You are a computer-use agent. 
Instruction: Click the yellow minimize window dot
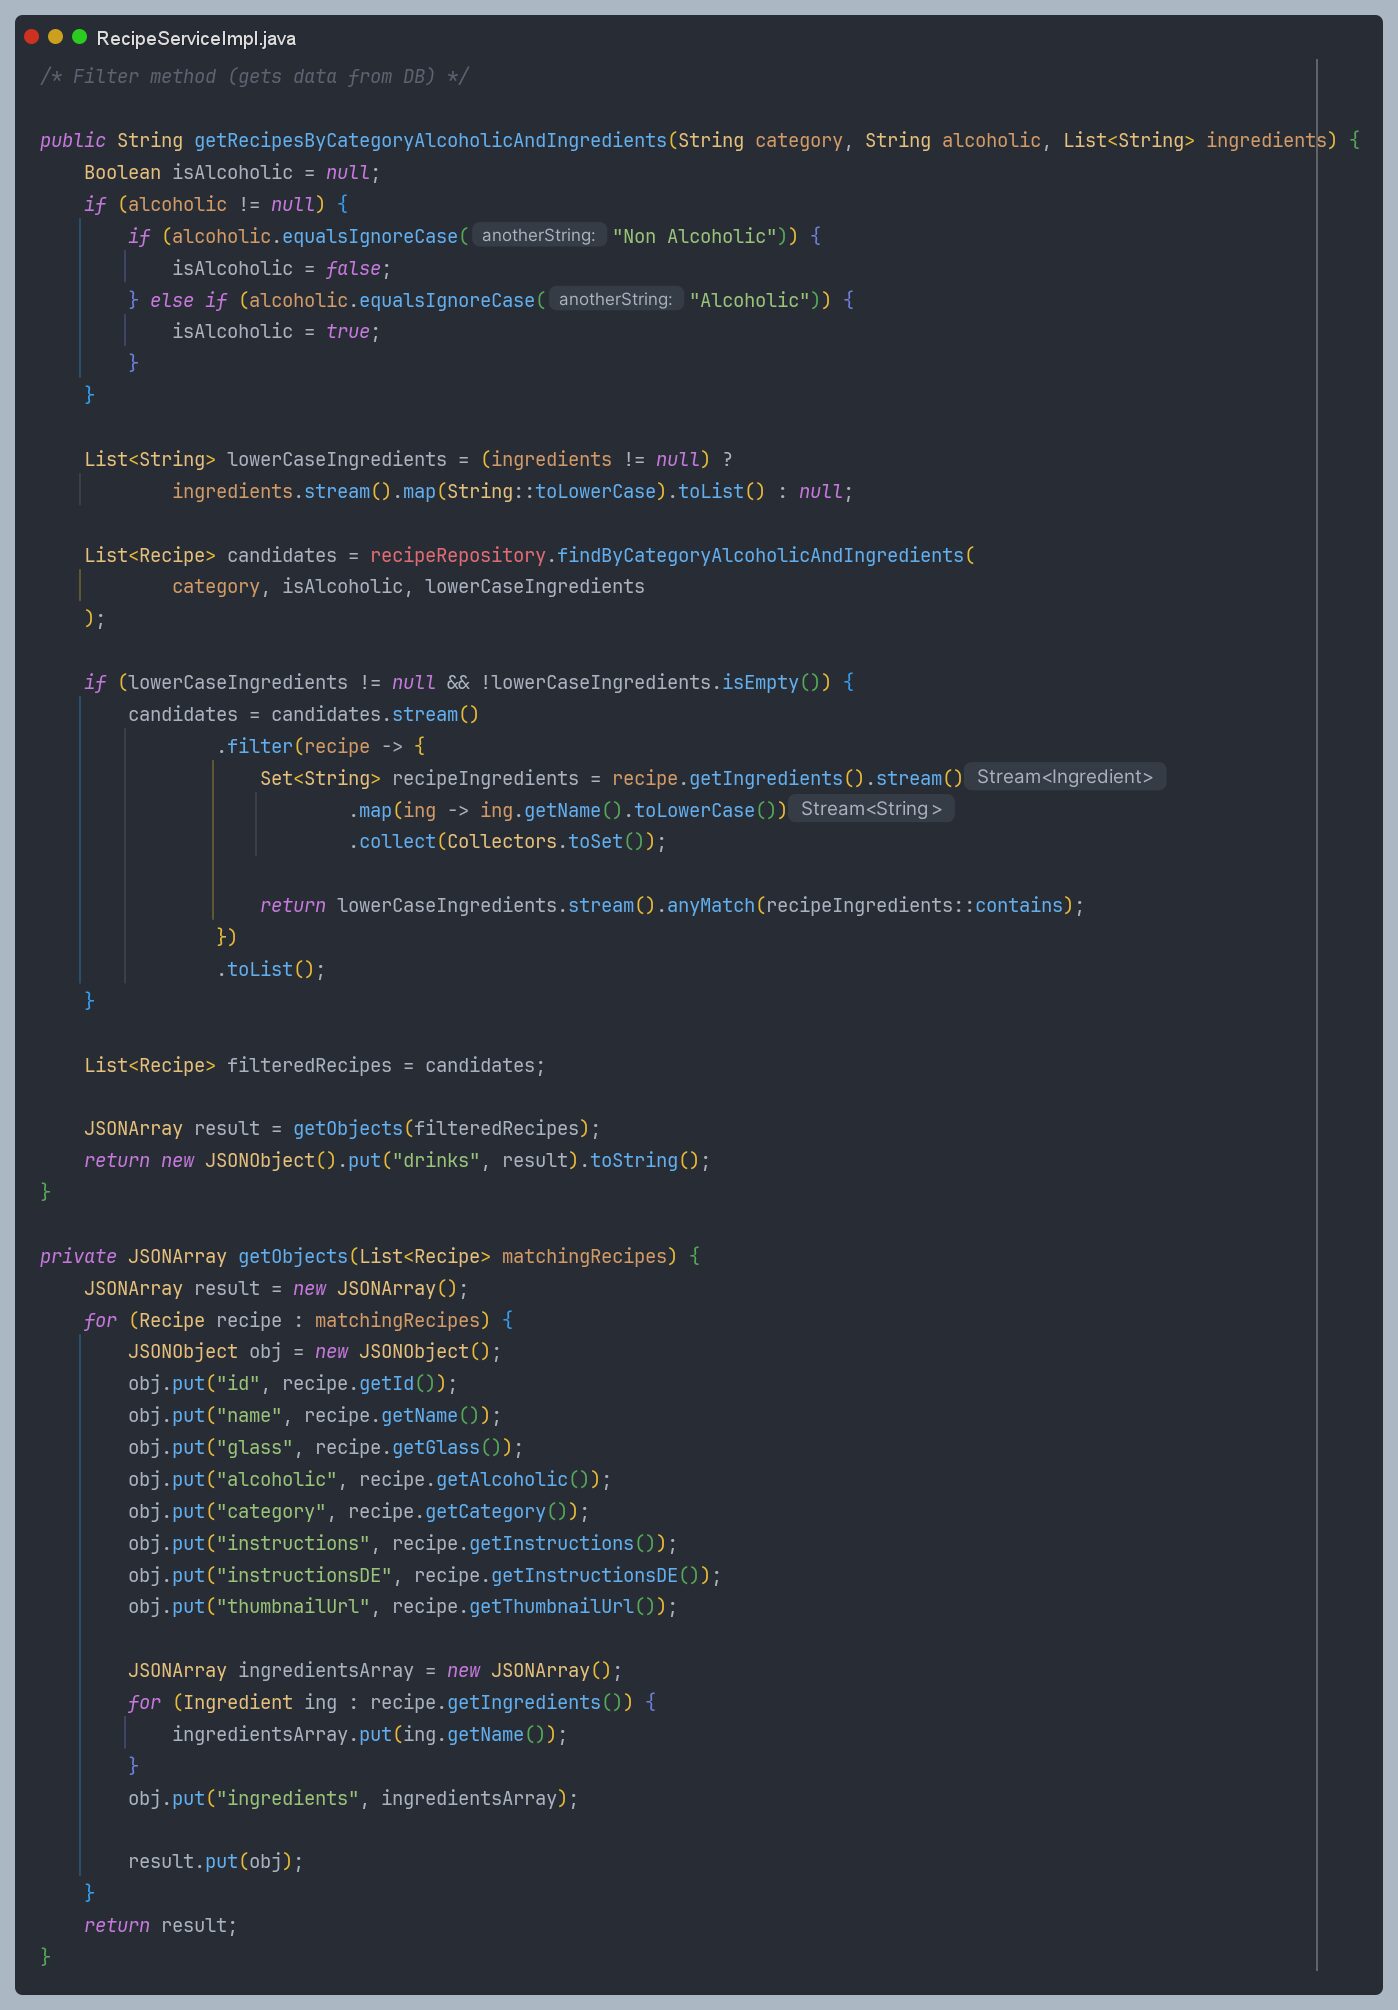tap(56, 37)
